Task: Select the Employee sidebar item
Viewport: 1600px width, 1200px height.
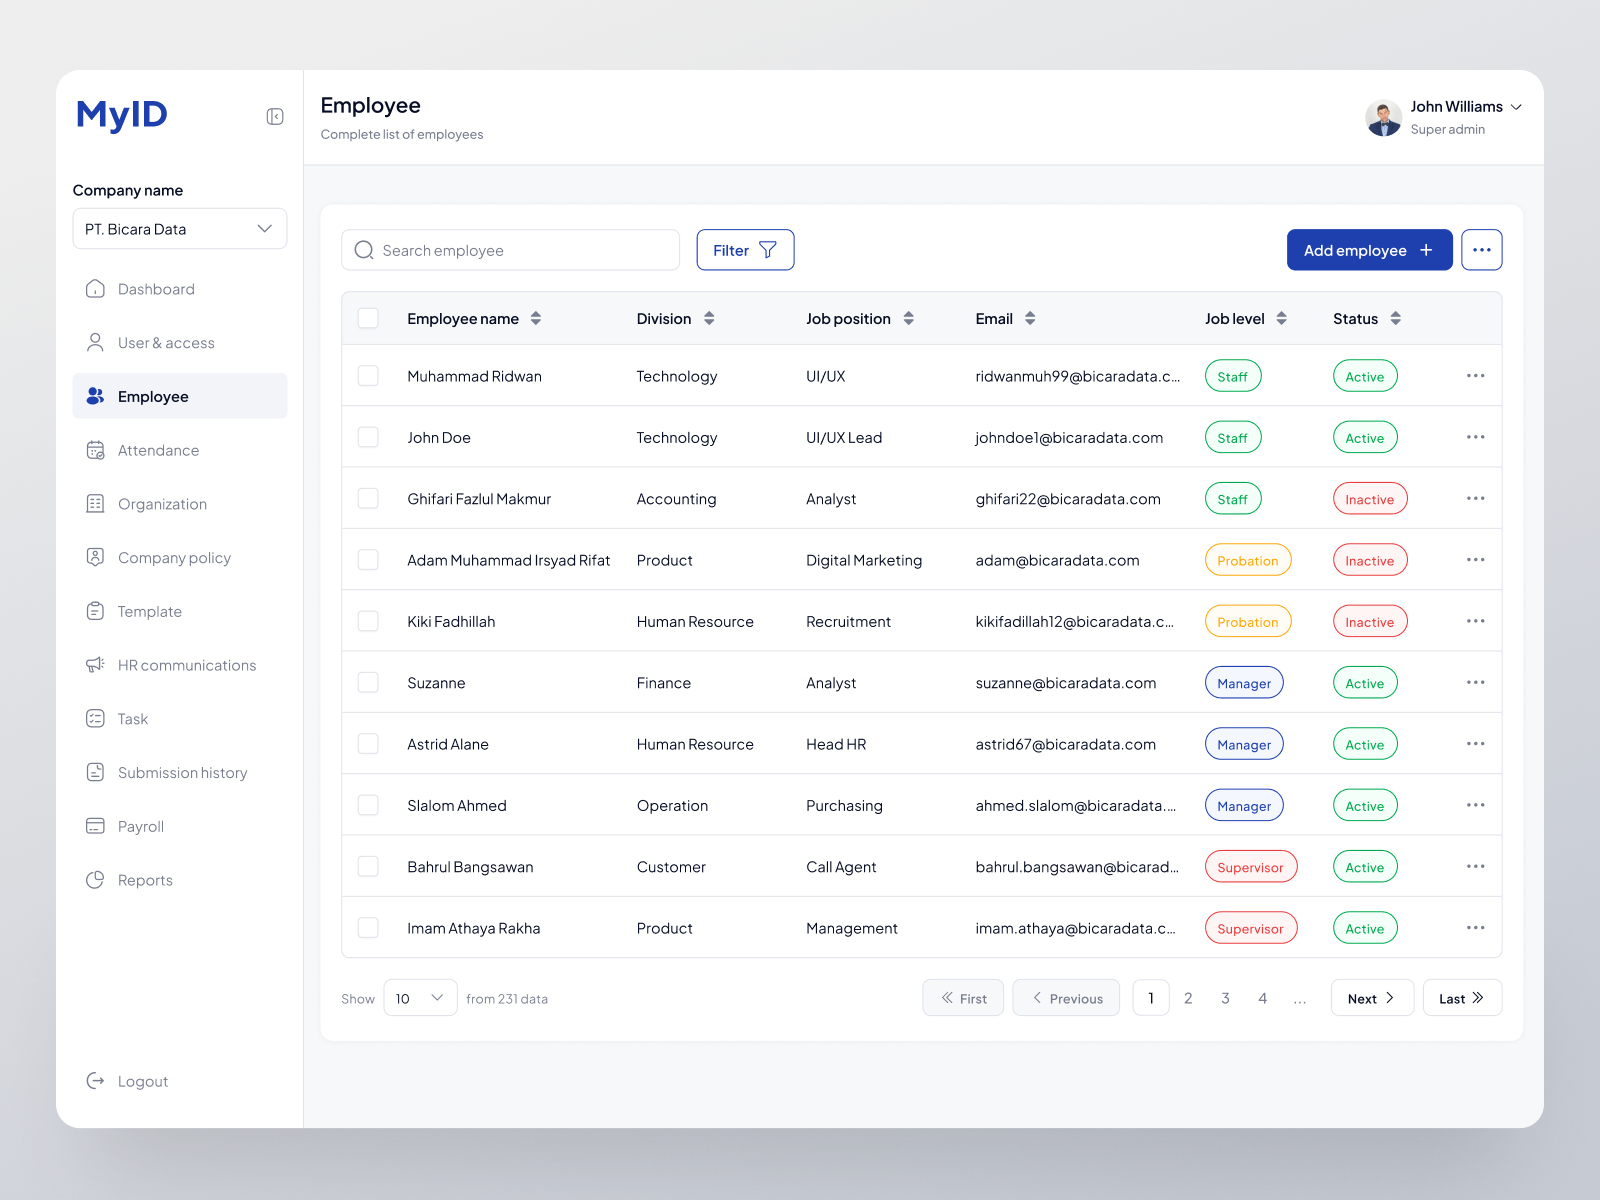Action: [x=180, y=396]
